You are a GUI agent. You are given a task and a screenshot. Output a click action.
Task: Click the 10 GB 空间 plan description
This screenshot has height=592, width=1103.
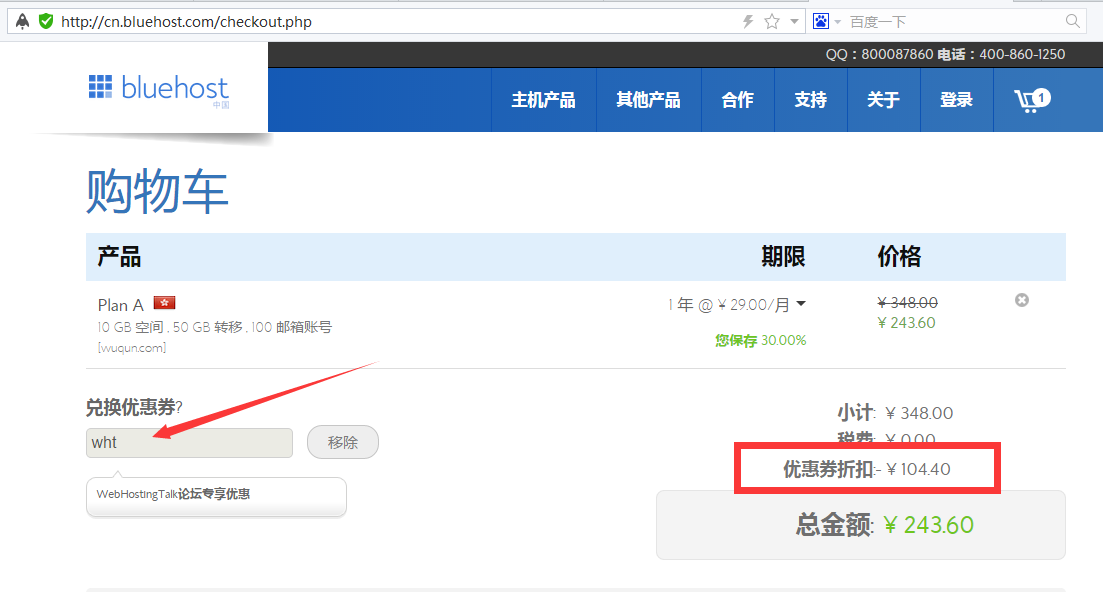pos(215,327)
